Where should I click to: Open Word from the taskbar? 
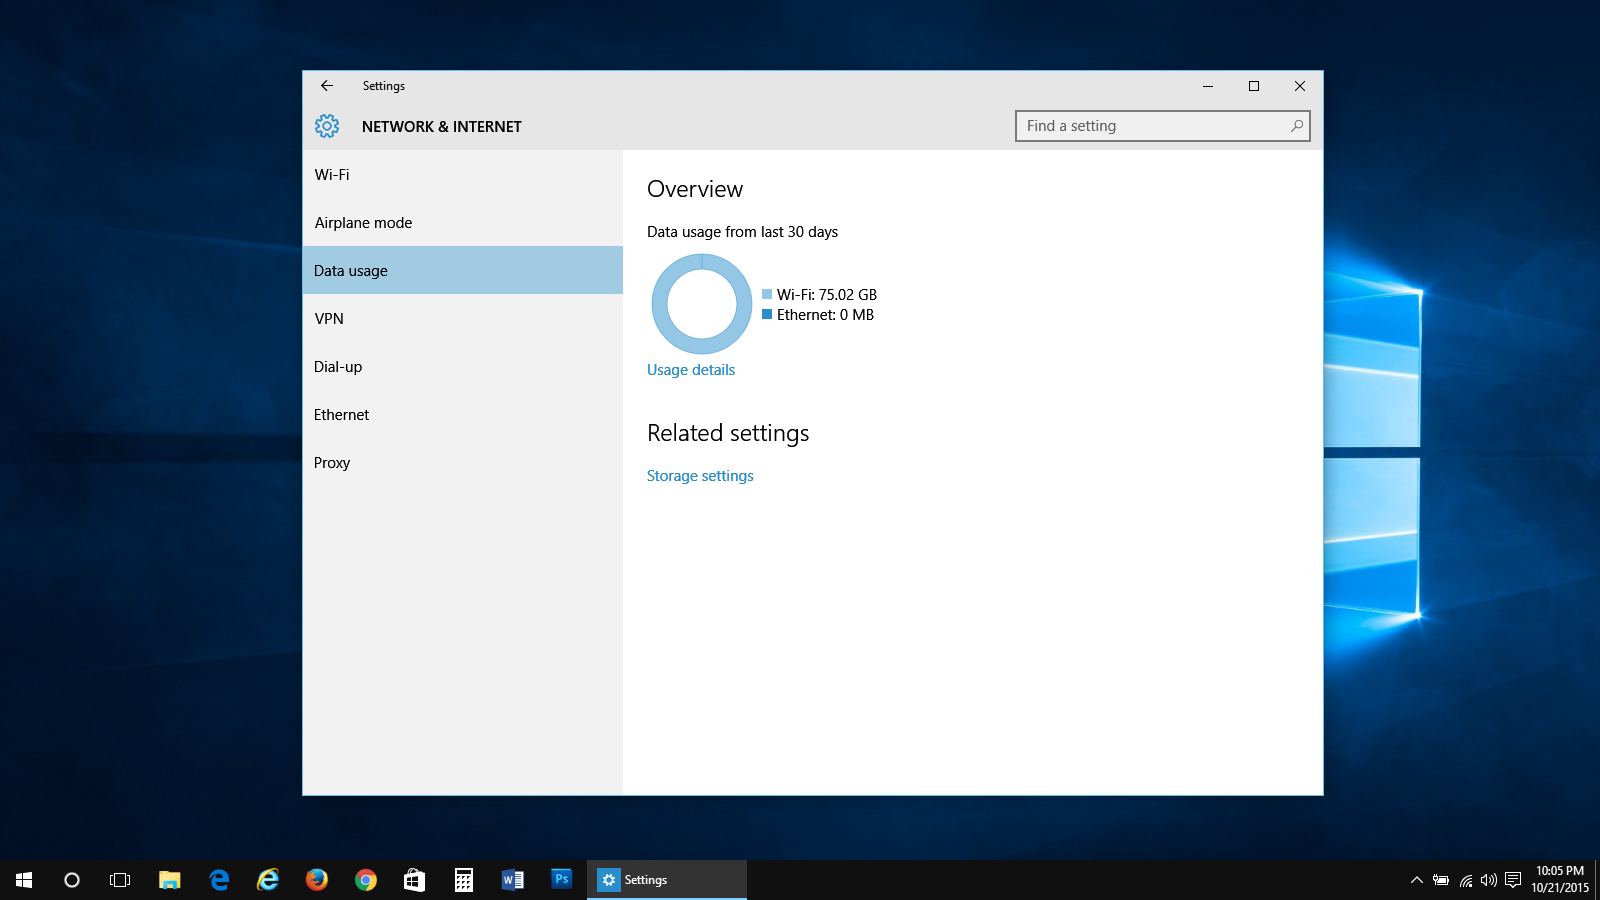coord(512,880)
